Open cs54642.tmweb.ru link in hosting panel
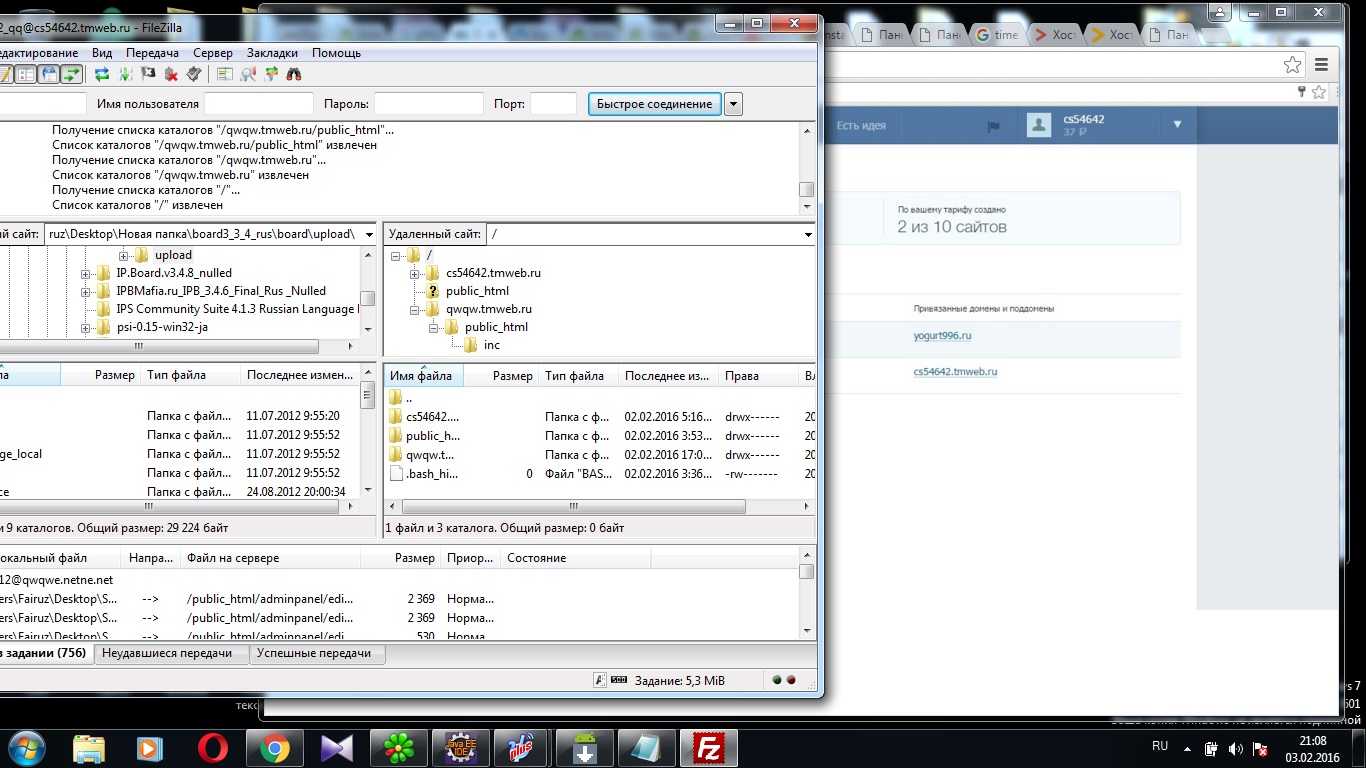This screenshot has width=1366, height=768. tap(955, 372)
